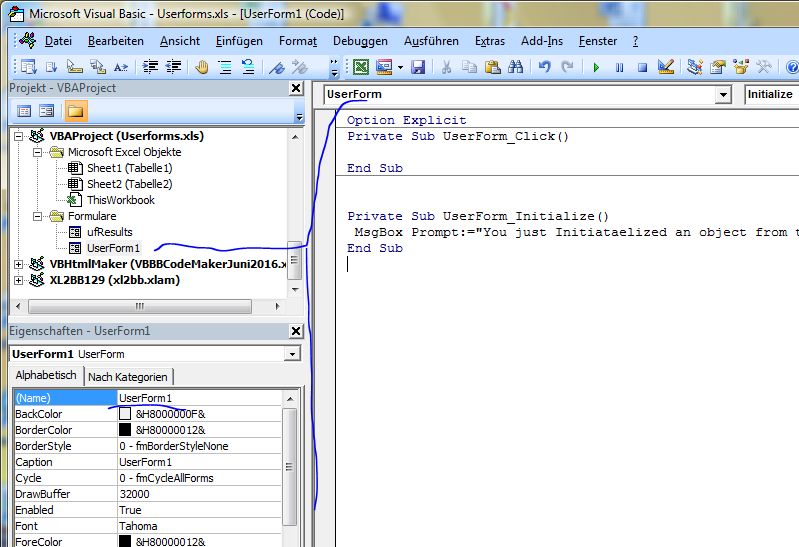799x547 pixels.
Task: Toggle breakpoint with the hand icon
Action: tap(202, 67)
